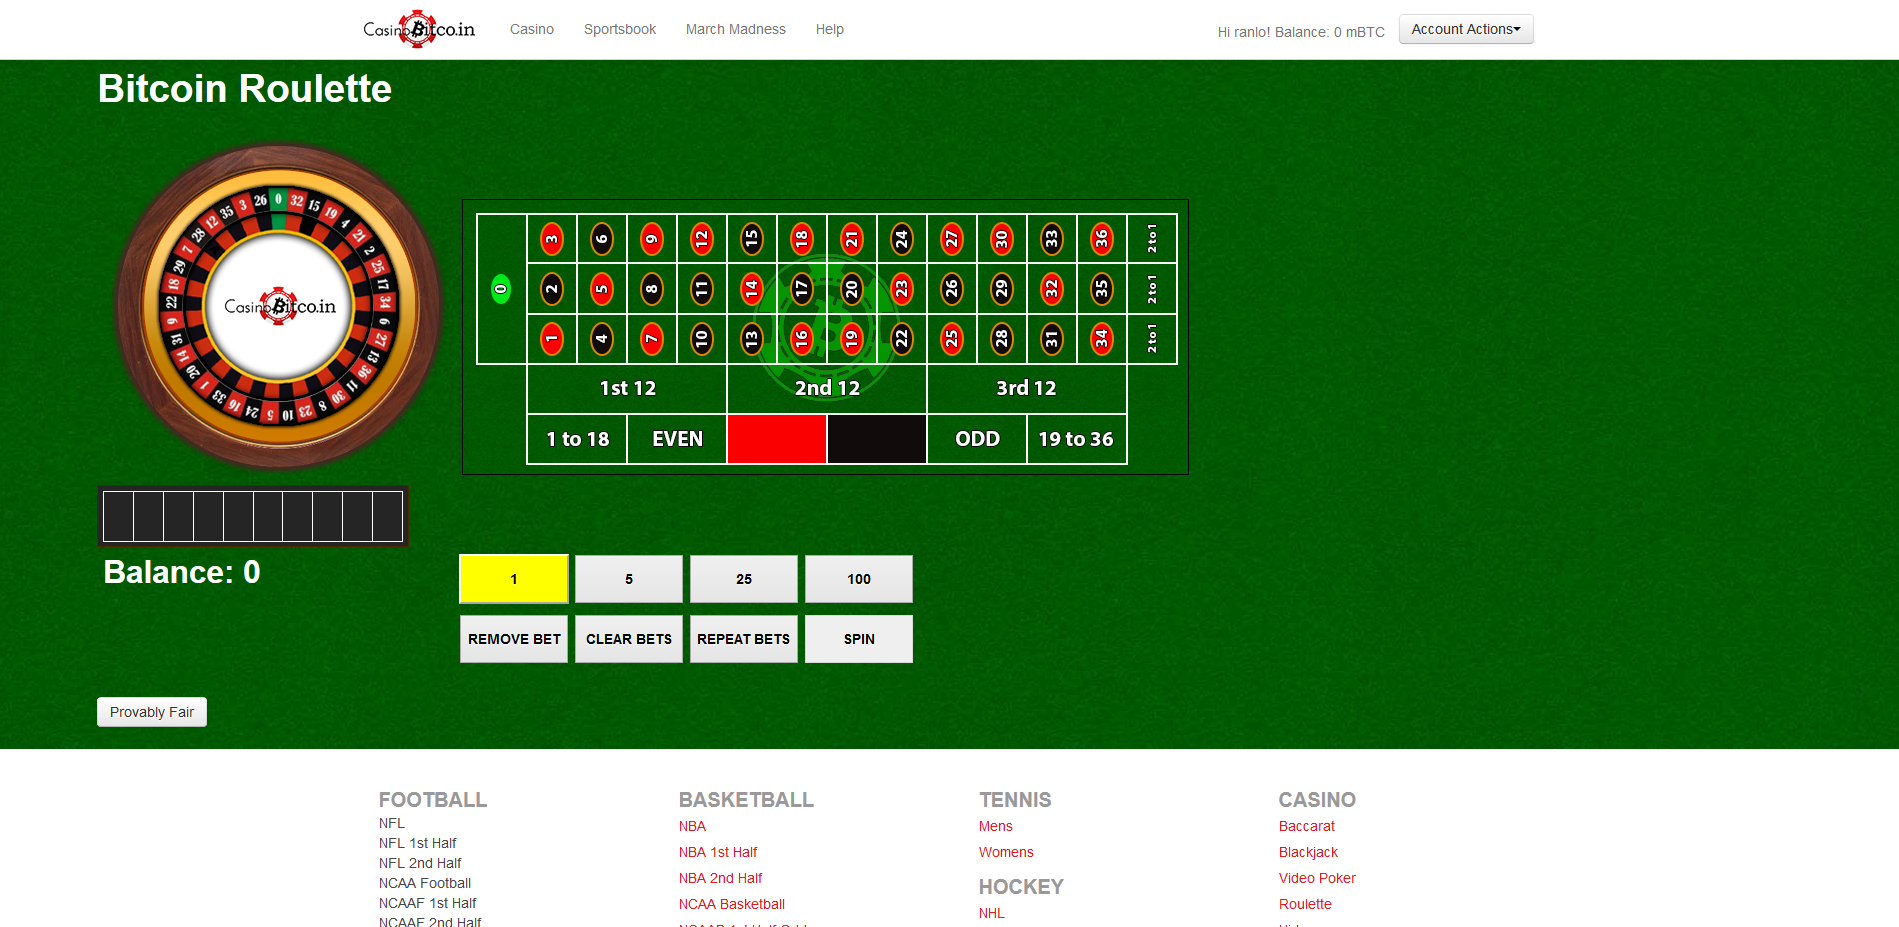Bet on the red color box
Image resolution: width=1899 pixels, height=927 pixels.
[777, 439]
